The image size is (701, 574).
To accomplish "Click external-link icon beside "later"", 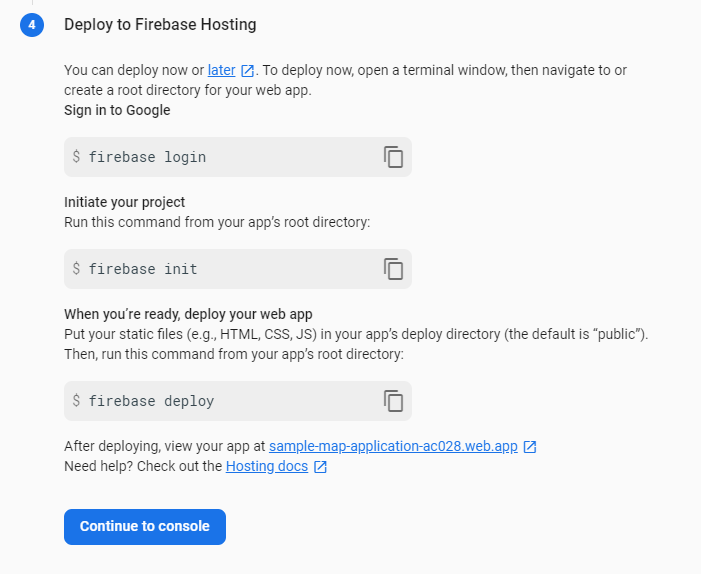I will tap(247, 71).
